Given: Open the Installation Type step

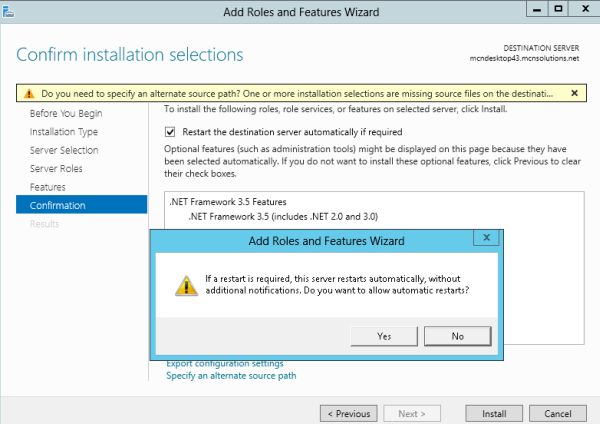Looking at the screenshot, I should (x=64, y=132).
